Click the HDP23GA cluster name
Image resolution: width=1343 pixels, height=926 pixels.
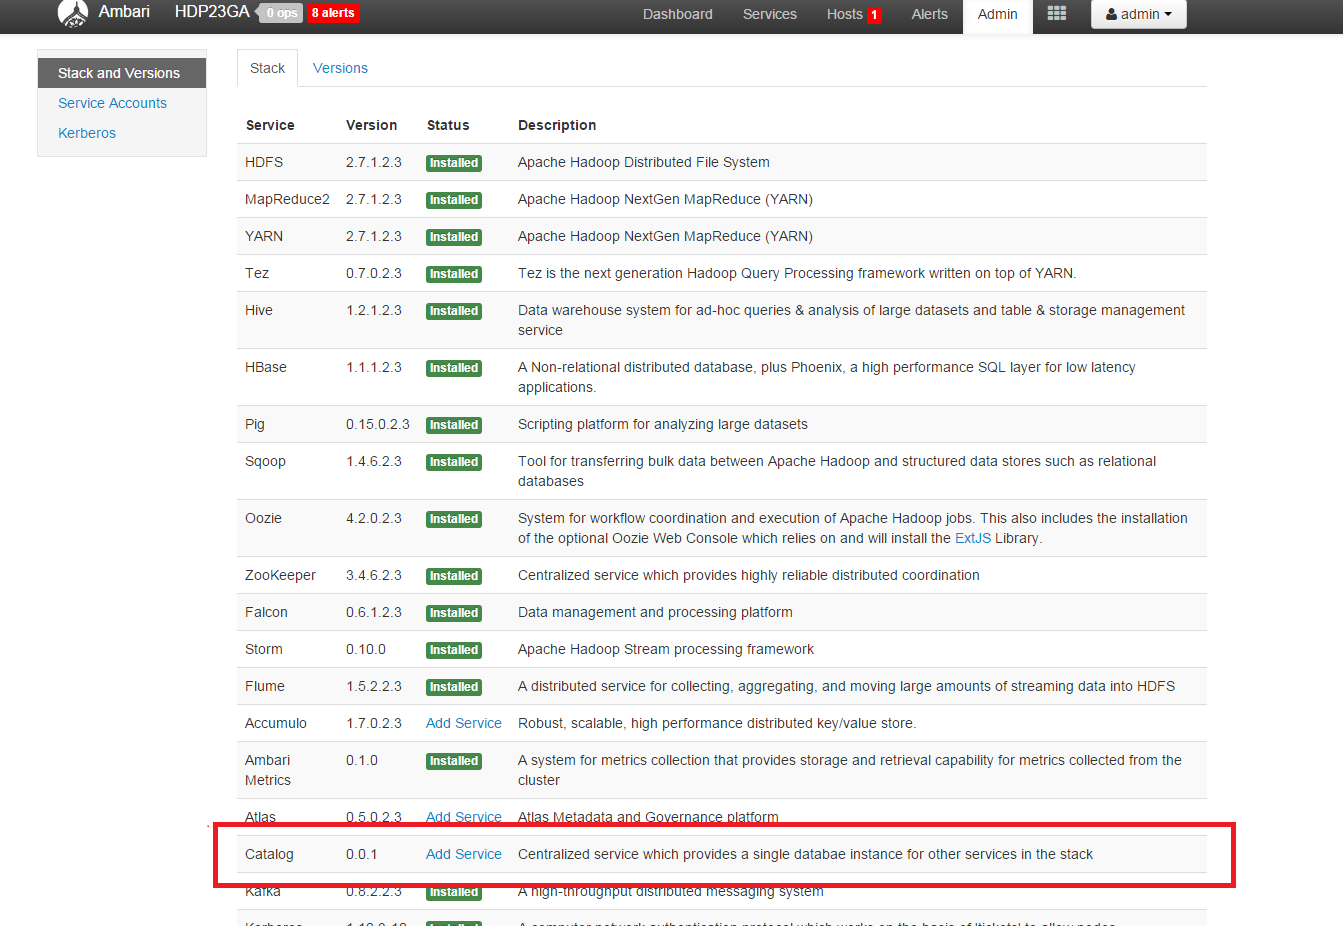click(212, 12)
